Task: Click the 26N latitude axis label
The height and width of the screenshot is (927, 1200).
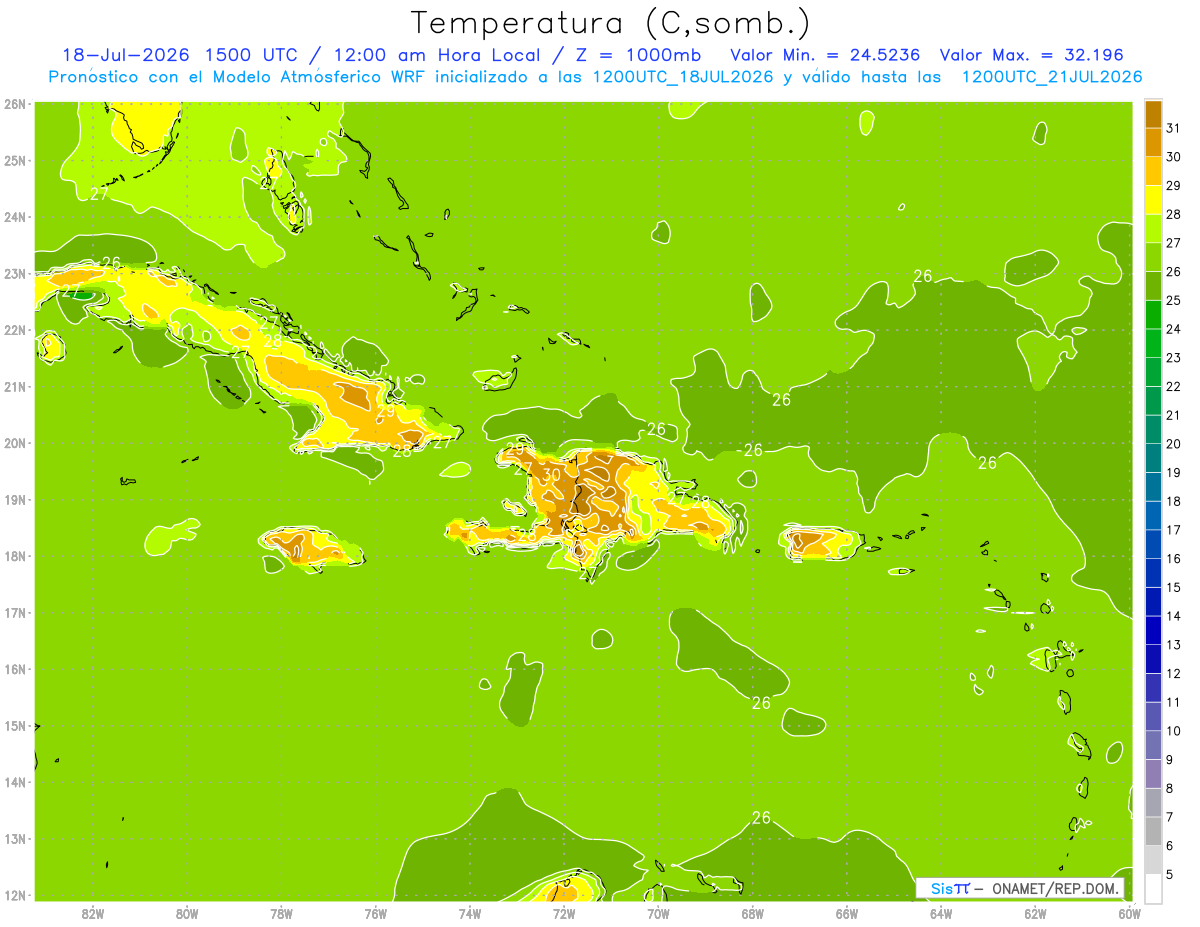Action: (15, 103)
